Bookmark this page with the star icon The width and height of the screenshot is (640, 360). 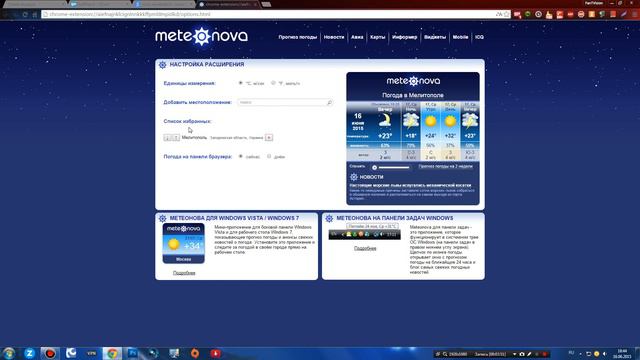click(x=507, y=14)
